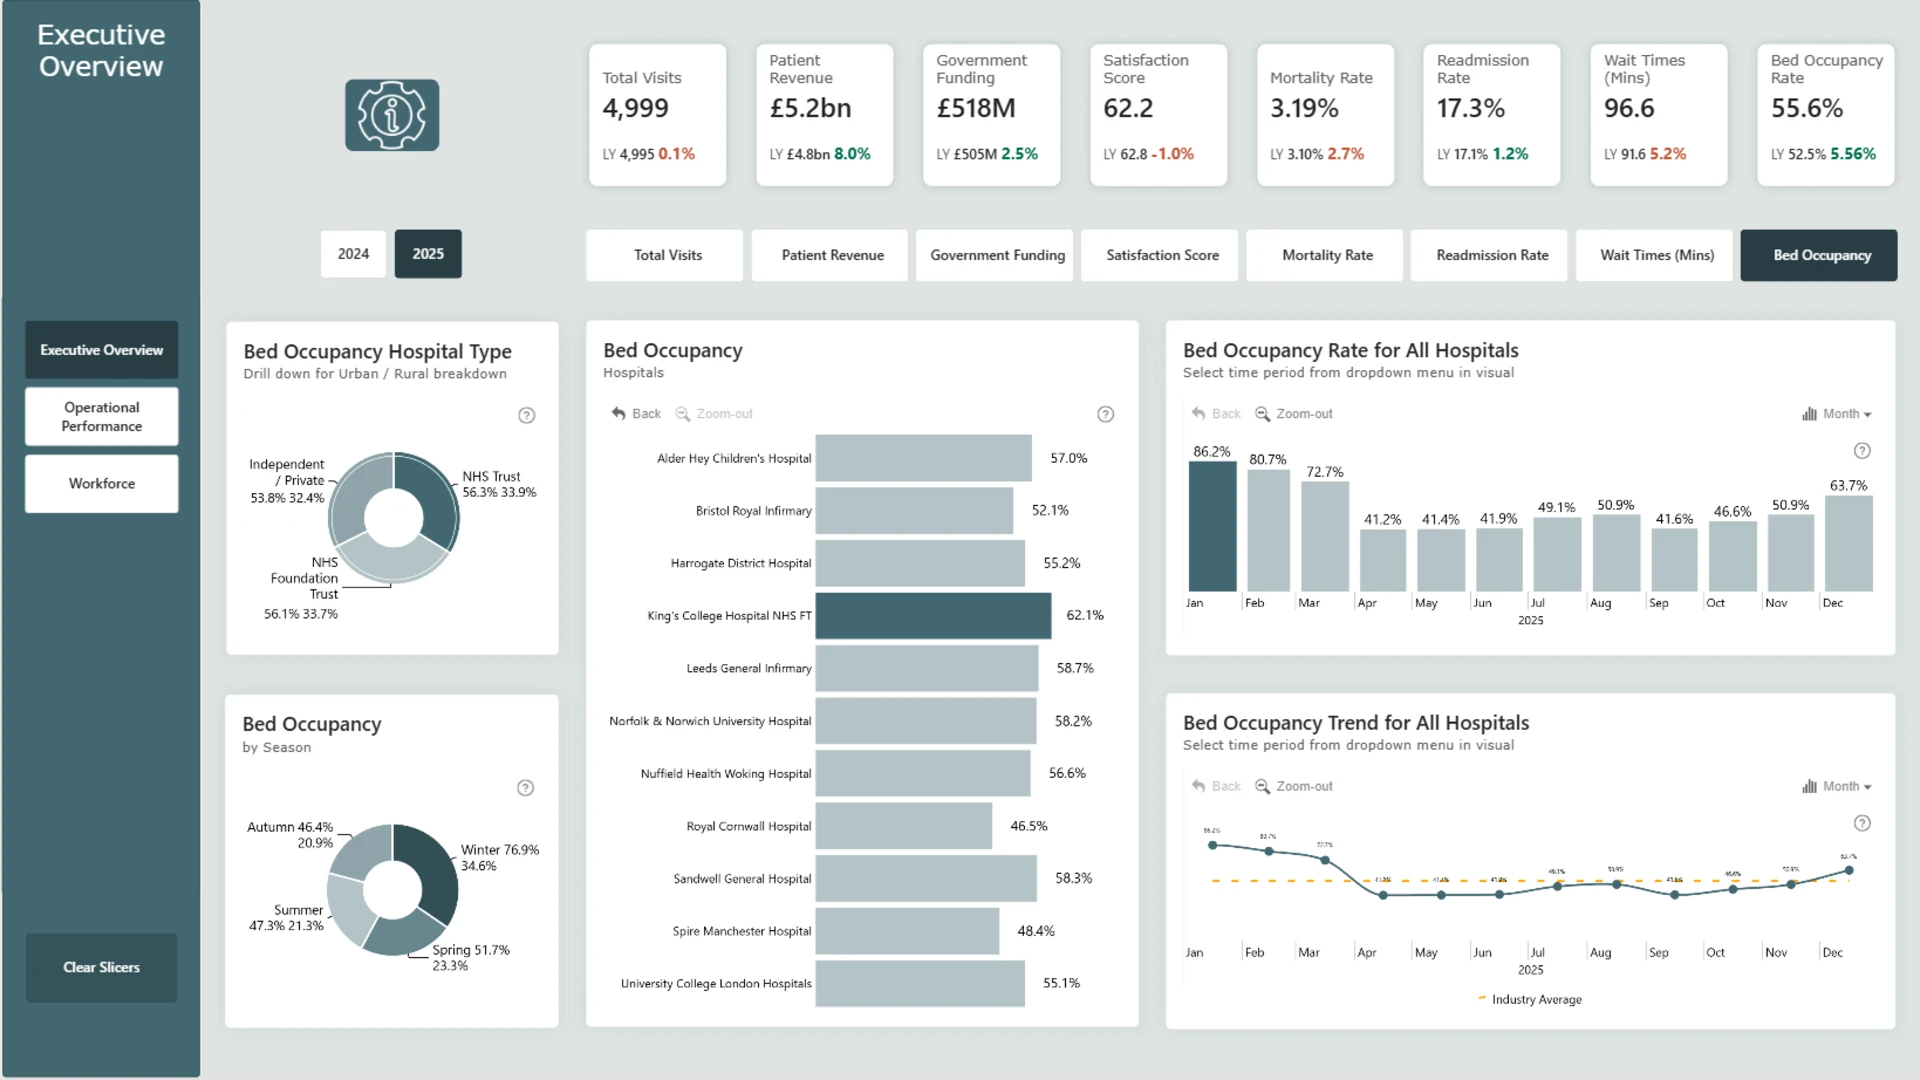The width and height of the screenshot is (1920, 1080).
Task: Toggle the Mortality Rate metric selector
Action: [1327, 255]
